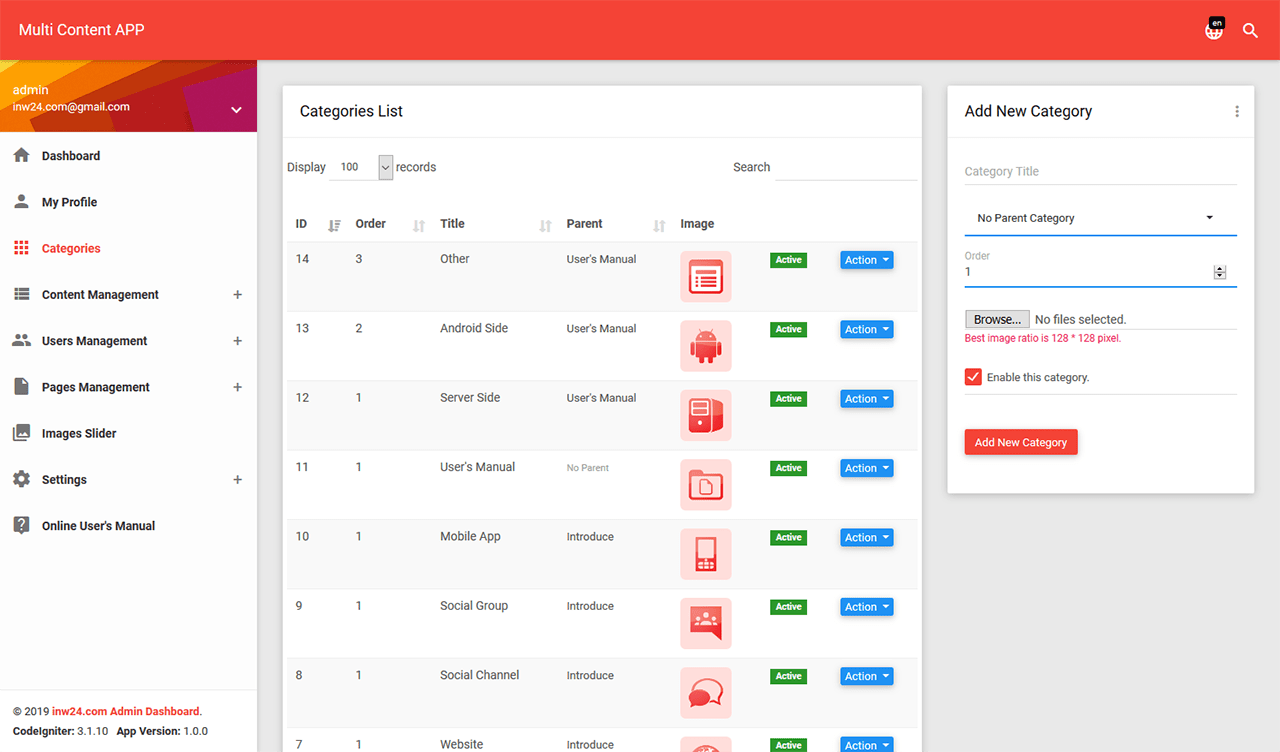
Task: Toggle Active status for Mobile App
Action: pos(788,537)
